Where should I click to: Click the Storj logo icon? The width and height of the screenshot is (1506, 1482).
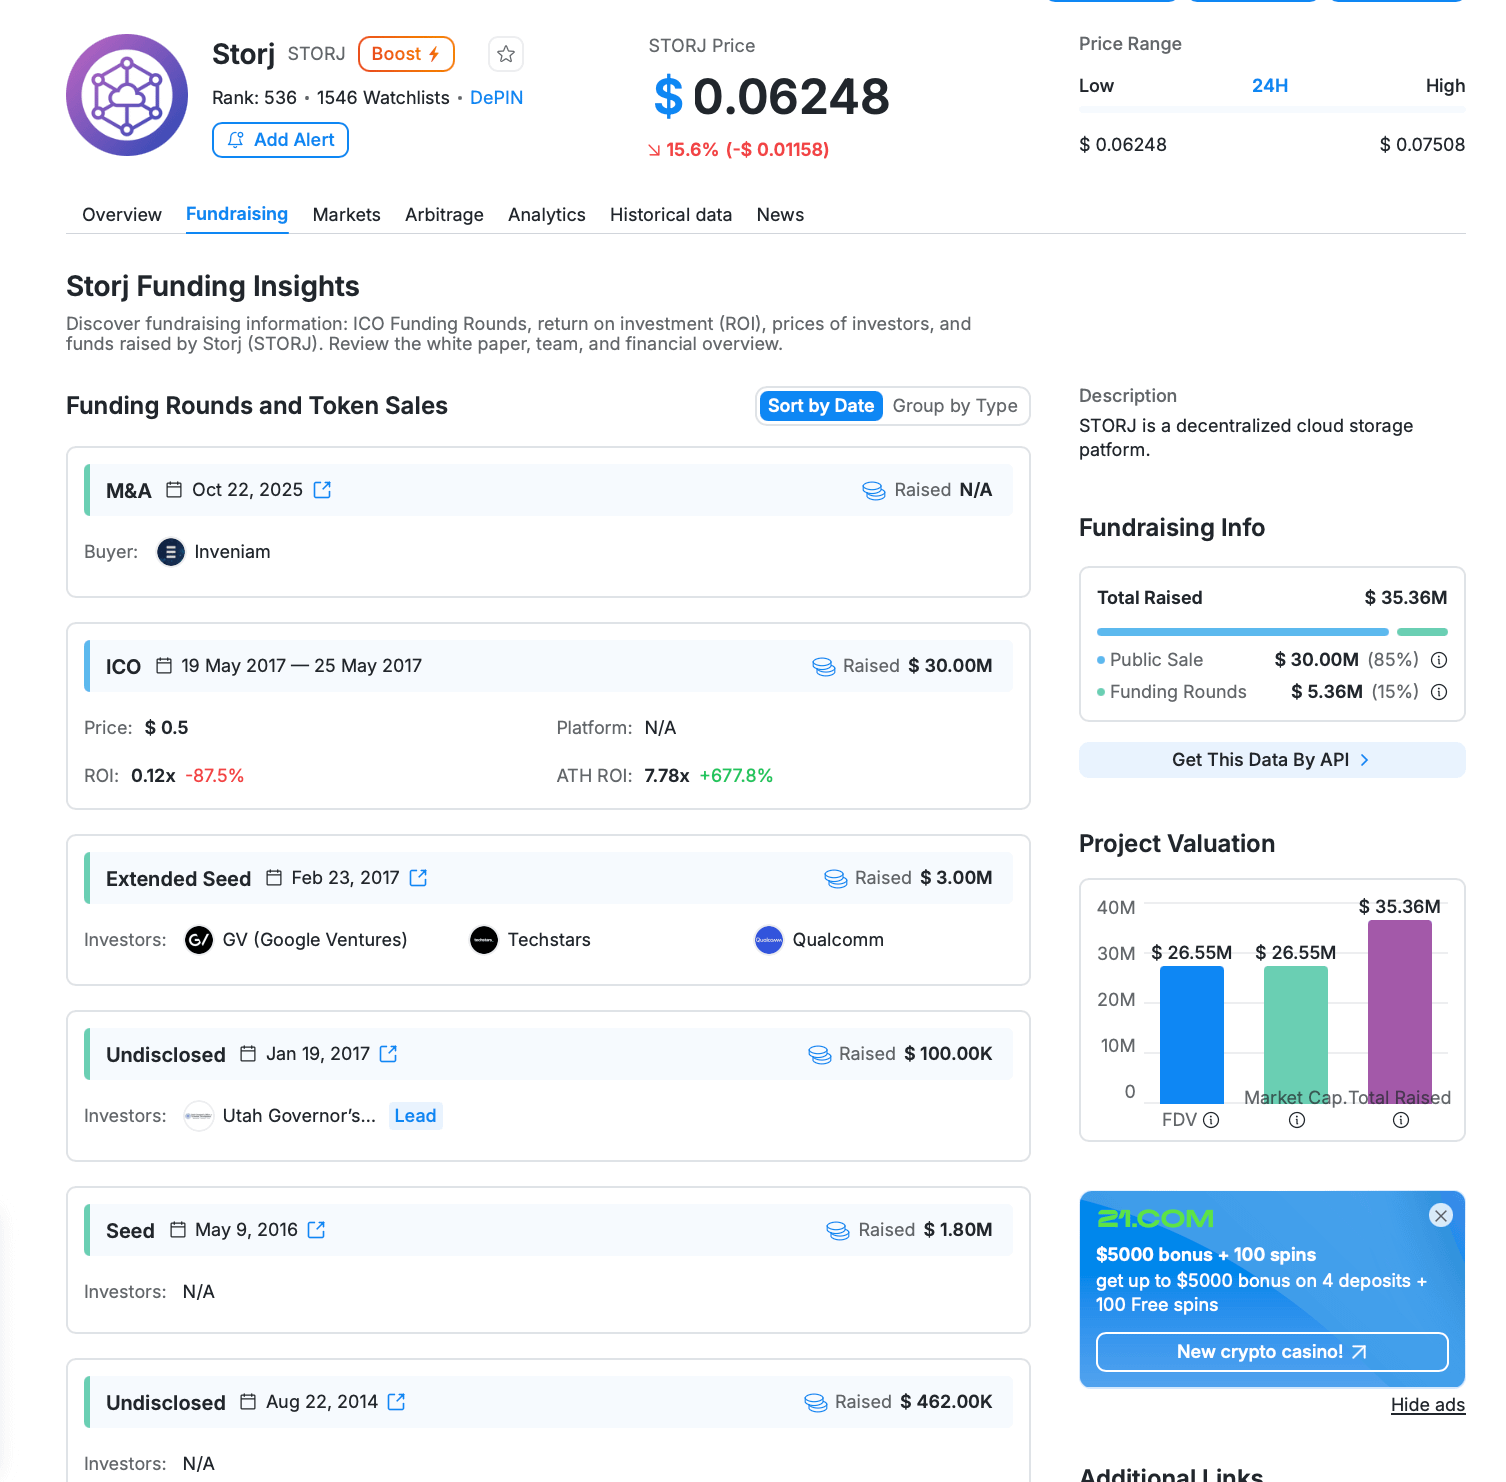coord(127,95)
